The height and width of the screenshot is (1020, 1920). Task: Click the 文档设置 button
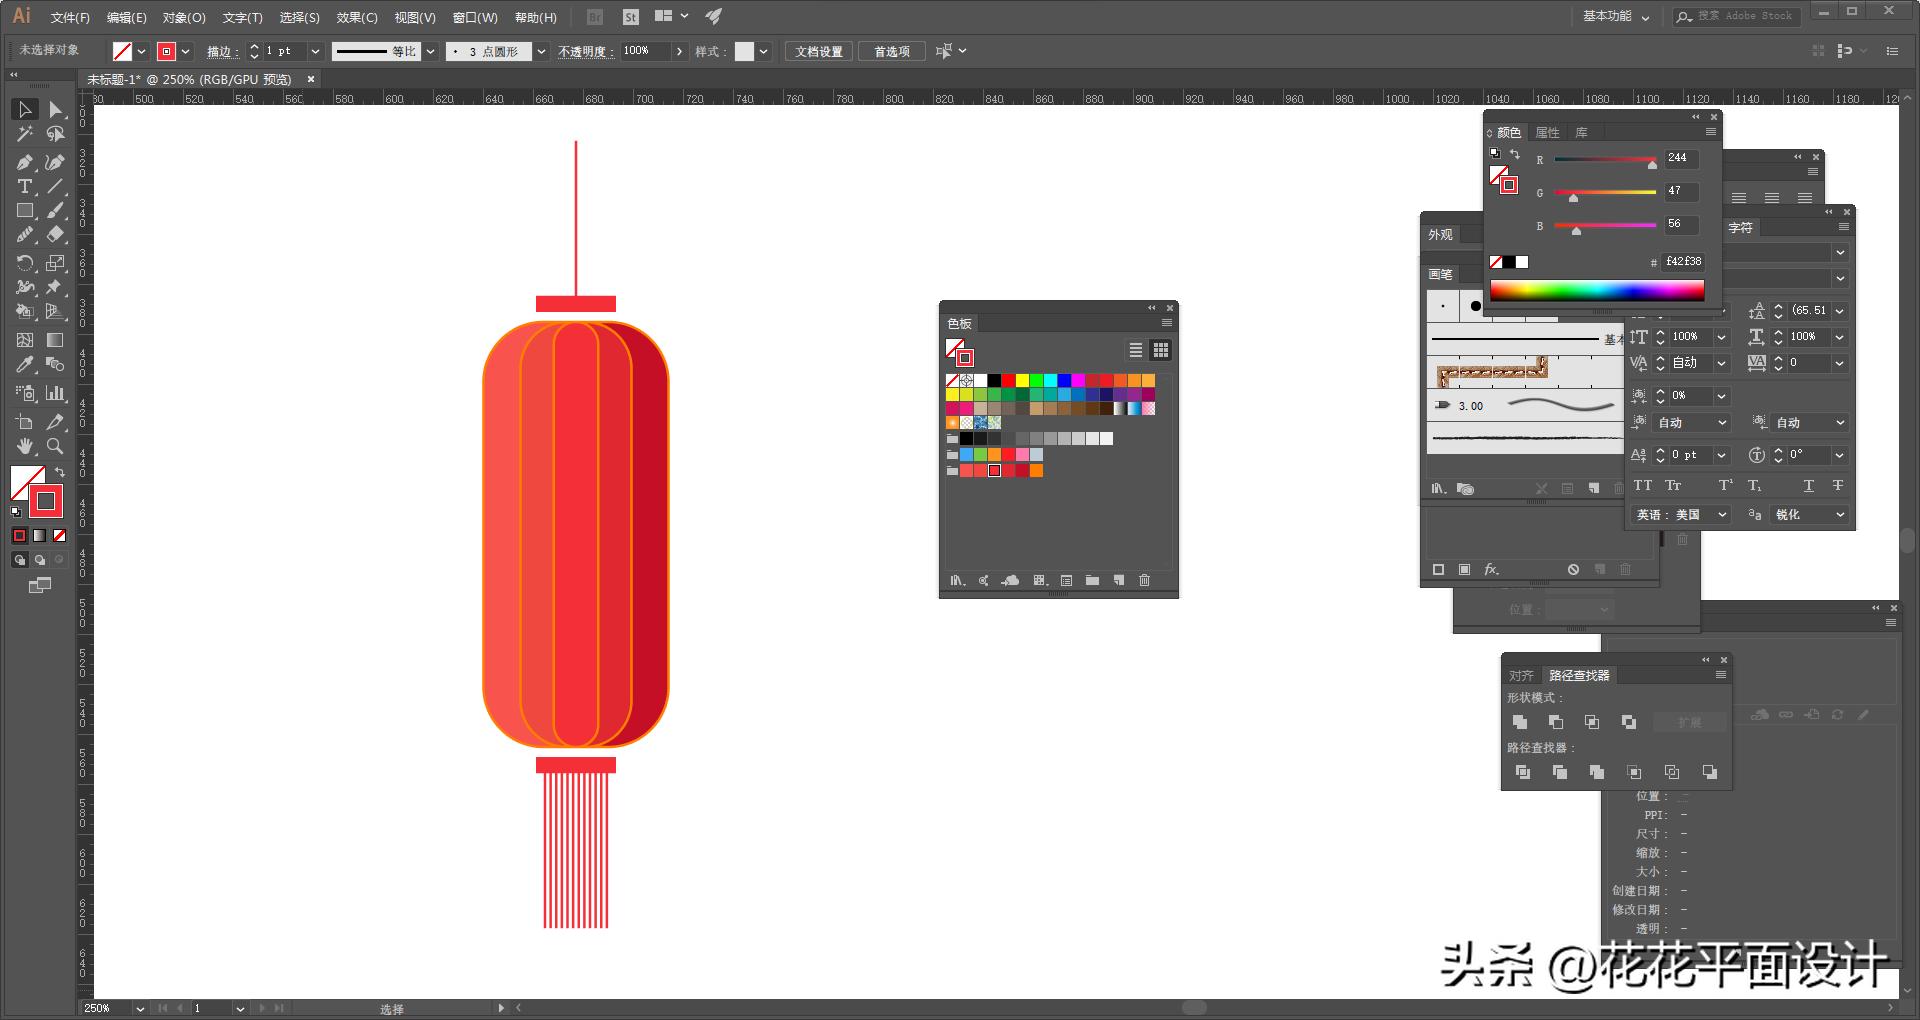pos(819,52)
